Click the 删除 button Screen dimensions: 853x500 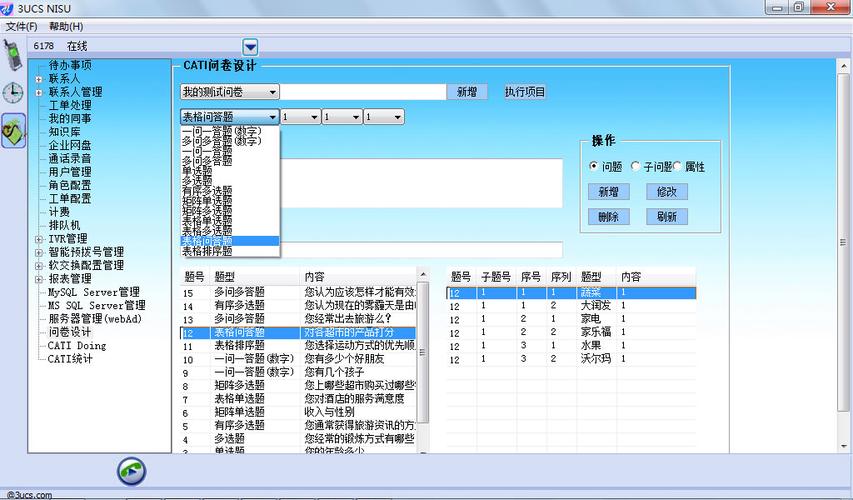coord(609,217)
